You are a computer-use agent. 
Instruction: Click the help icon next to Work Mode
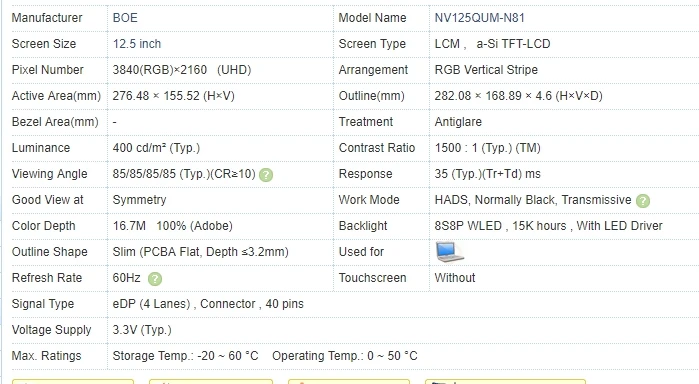(x=643, y=201)
